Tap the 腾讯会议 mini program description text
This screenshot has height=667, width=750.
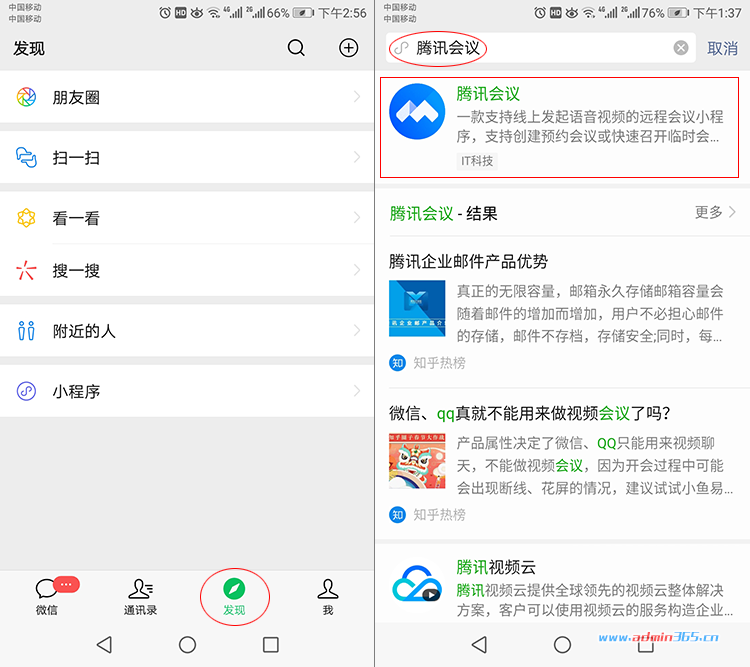point(589,127)
